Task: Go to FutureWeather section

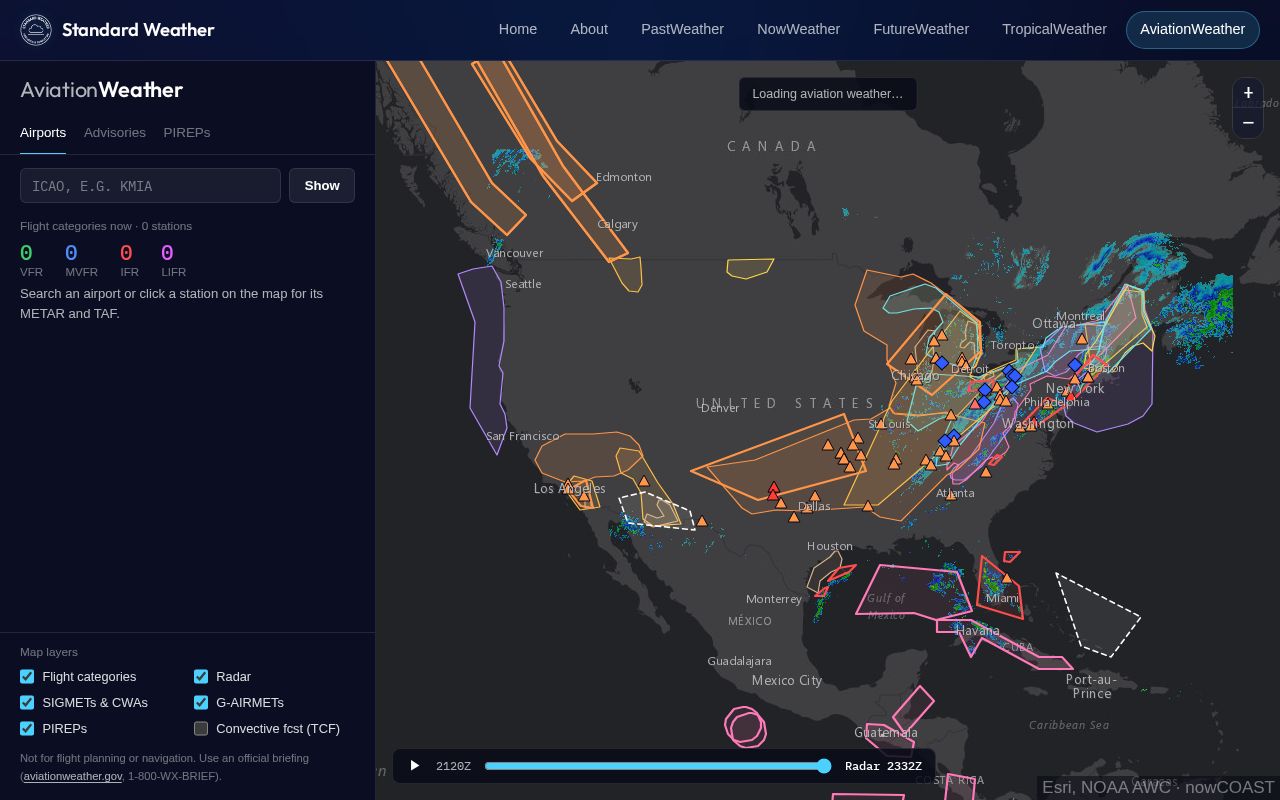Action: (x=921, y=29)
